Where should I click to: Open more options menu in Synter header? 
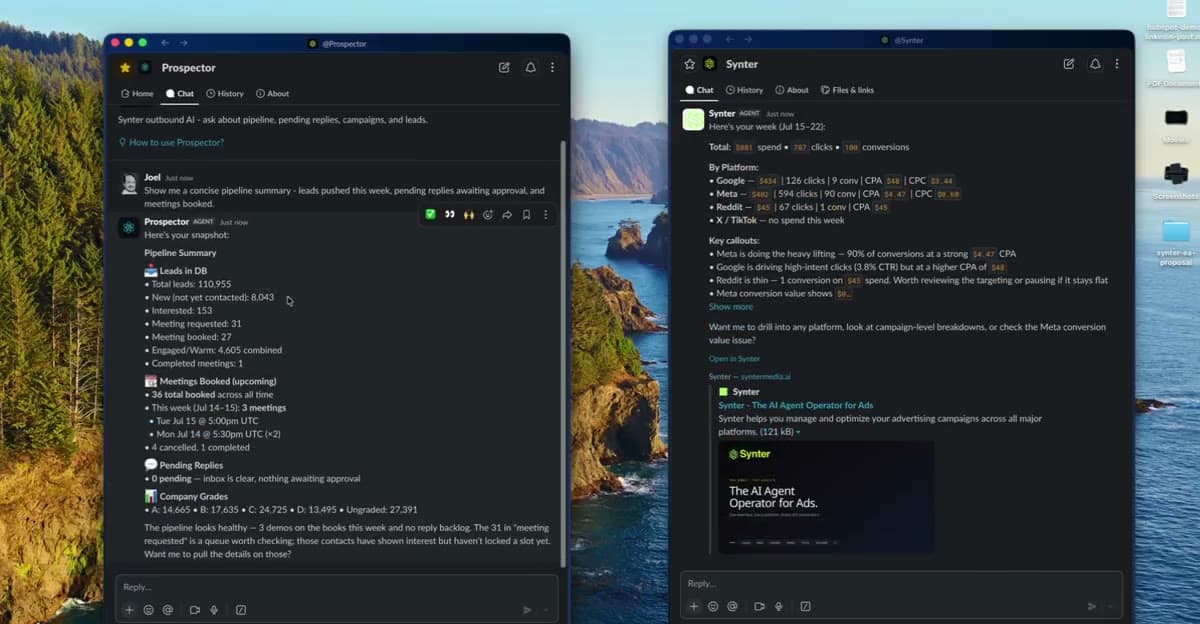point(1117,64)
